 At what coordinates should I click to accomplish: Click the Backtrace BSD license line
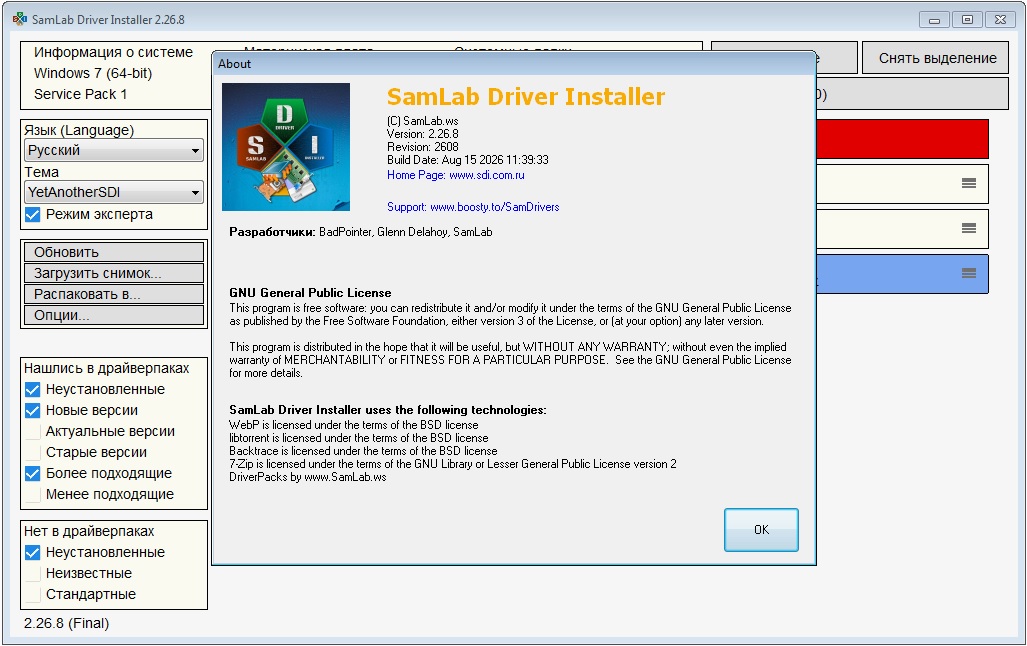coord(363,451)
